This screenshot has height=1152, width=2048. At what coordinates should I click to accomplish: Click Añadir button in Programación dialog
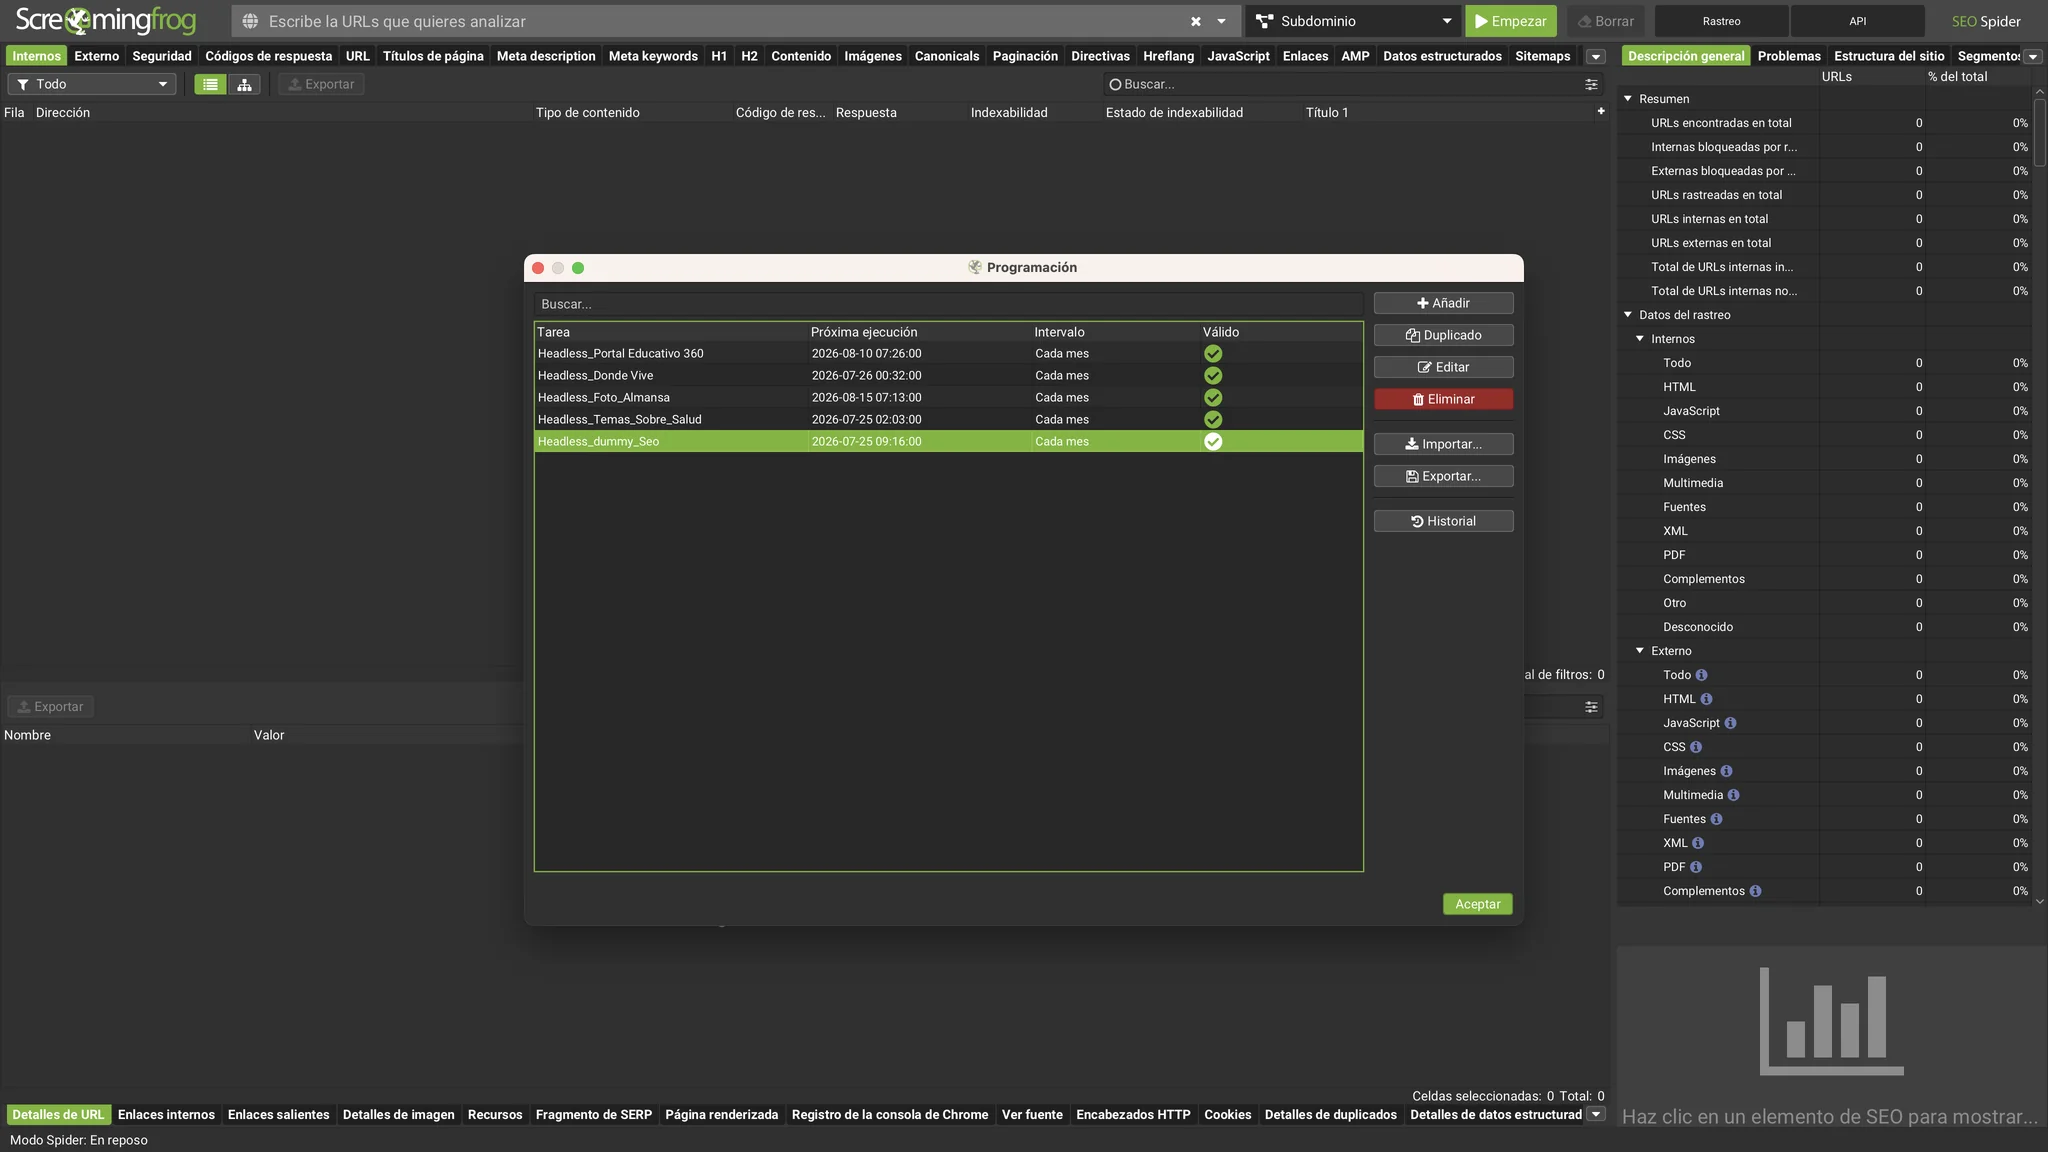pos(1443,303)
